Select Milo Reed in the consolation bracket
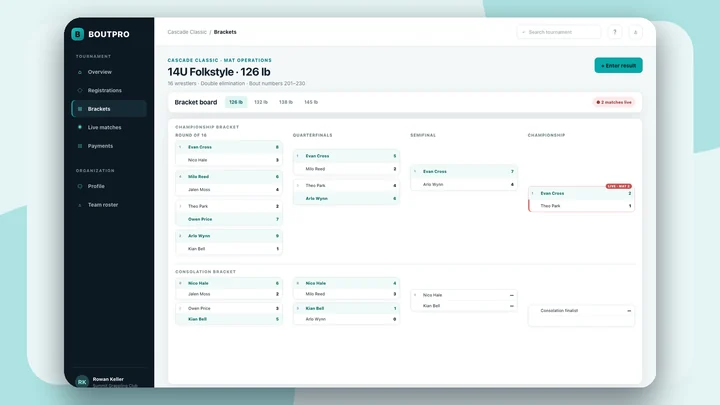This screenshot has width=720, height=405. (346, 294)
